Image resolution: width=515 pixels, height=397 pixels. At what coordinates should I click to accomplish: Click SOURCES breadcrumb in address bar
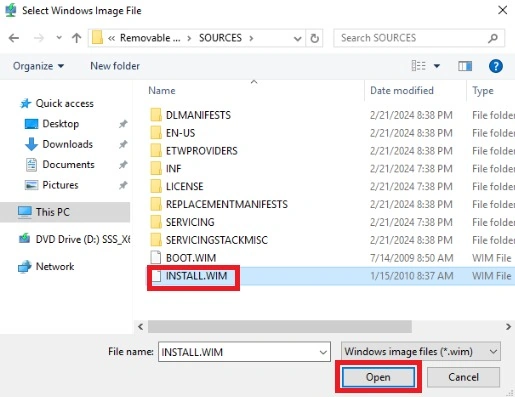(x=220, y=38)
